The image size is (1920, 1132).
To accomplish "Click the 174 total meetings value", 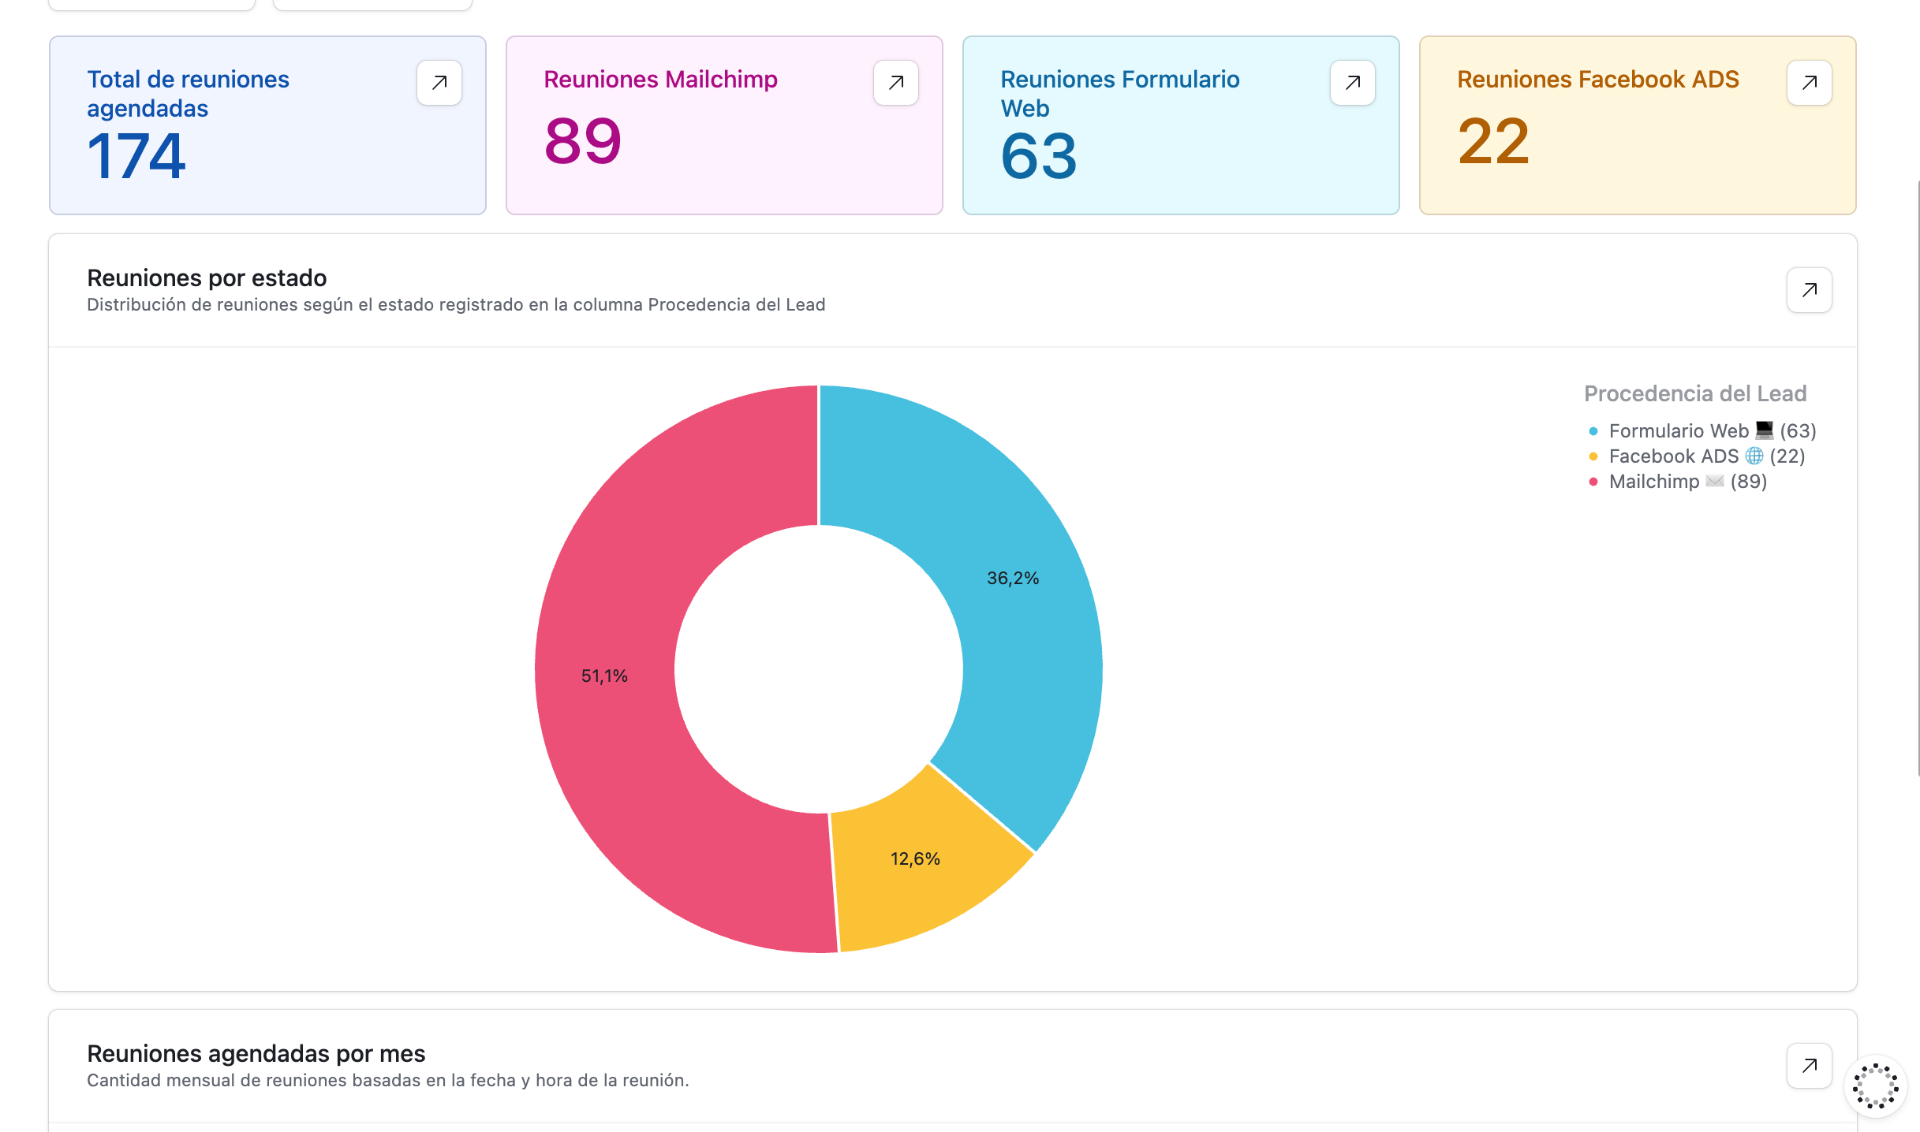I will [136, 156].
